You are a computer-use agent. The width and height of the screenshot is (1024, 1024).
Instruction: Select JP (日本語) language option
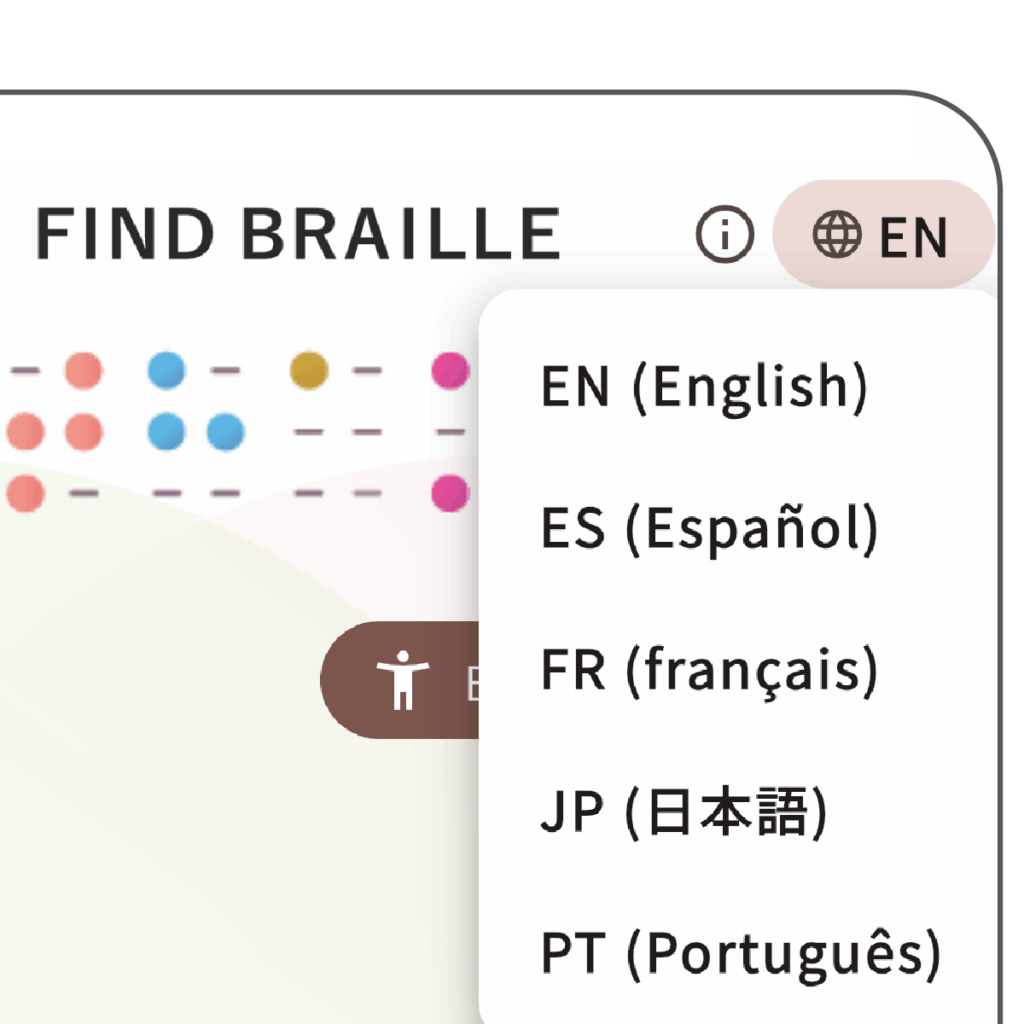[684, 813]
